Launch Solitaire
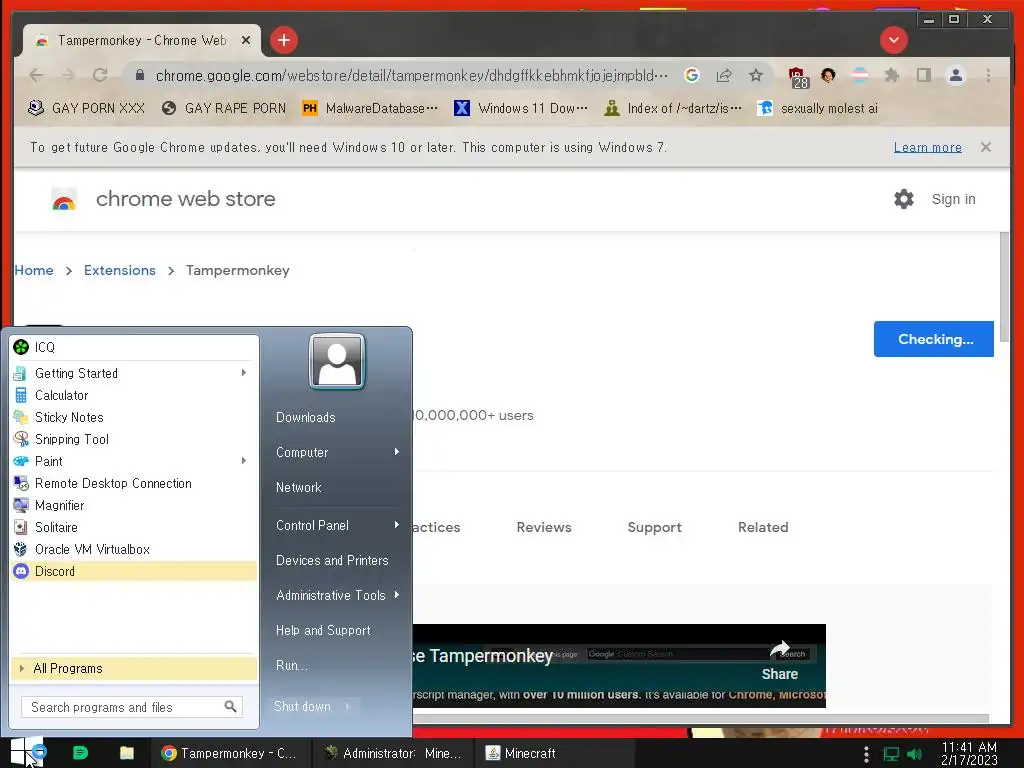The height and width of the screenshot is (768, 1024). point(134,527)
